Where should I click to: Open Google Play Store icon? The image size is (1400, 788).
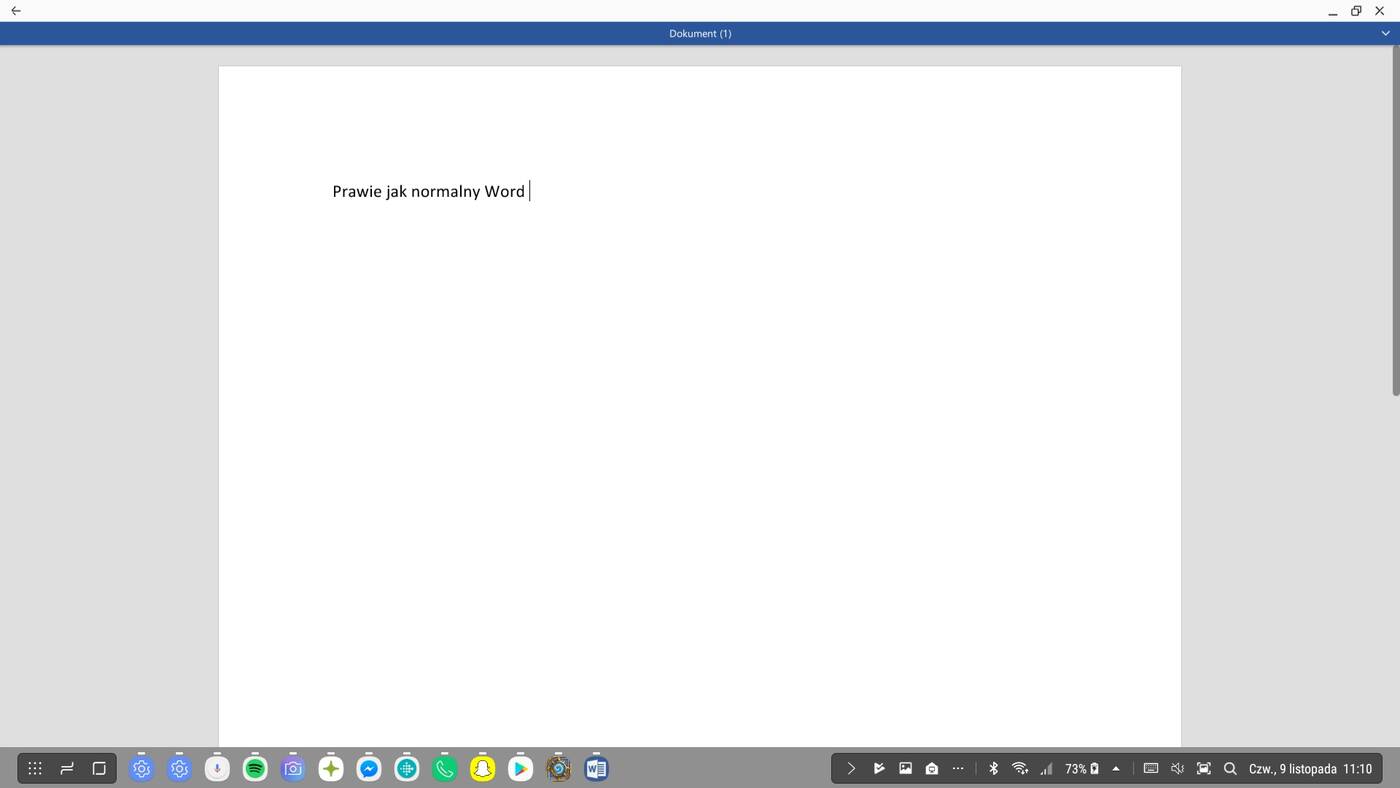[x=520, y=769]
